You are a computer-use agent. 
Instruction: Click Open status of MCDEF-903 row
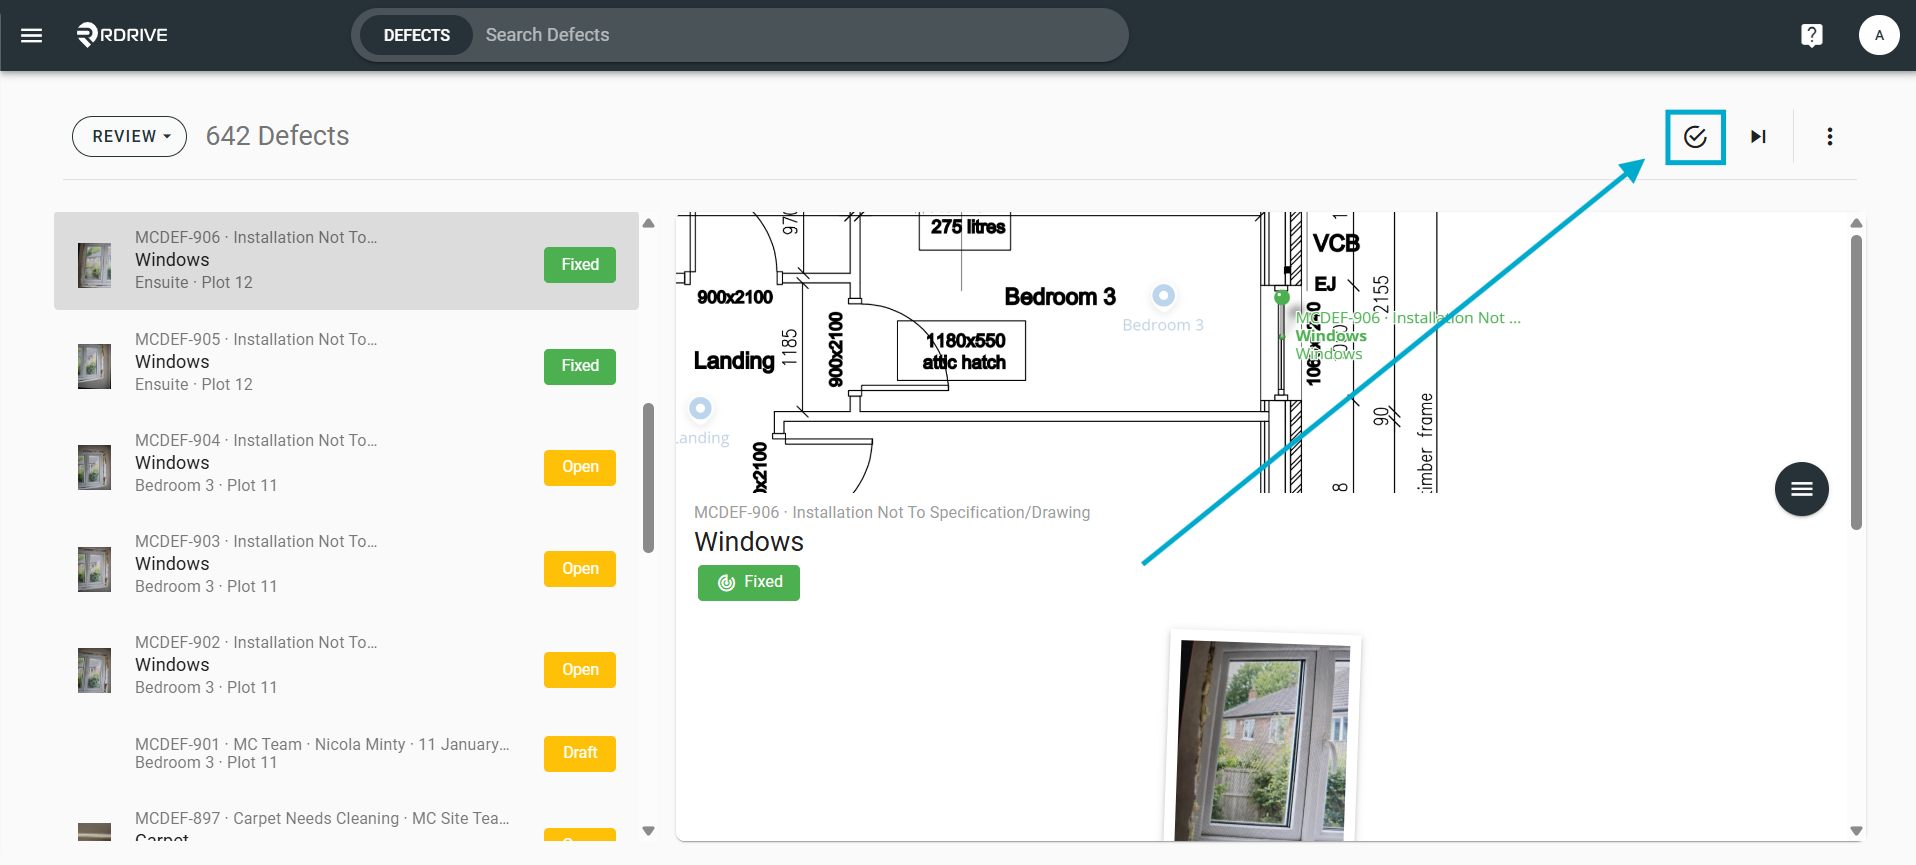tap(580, 569)
